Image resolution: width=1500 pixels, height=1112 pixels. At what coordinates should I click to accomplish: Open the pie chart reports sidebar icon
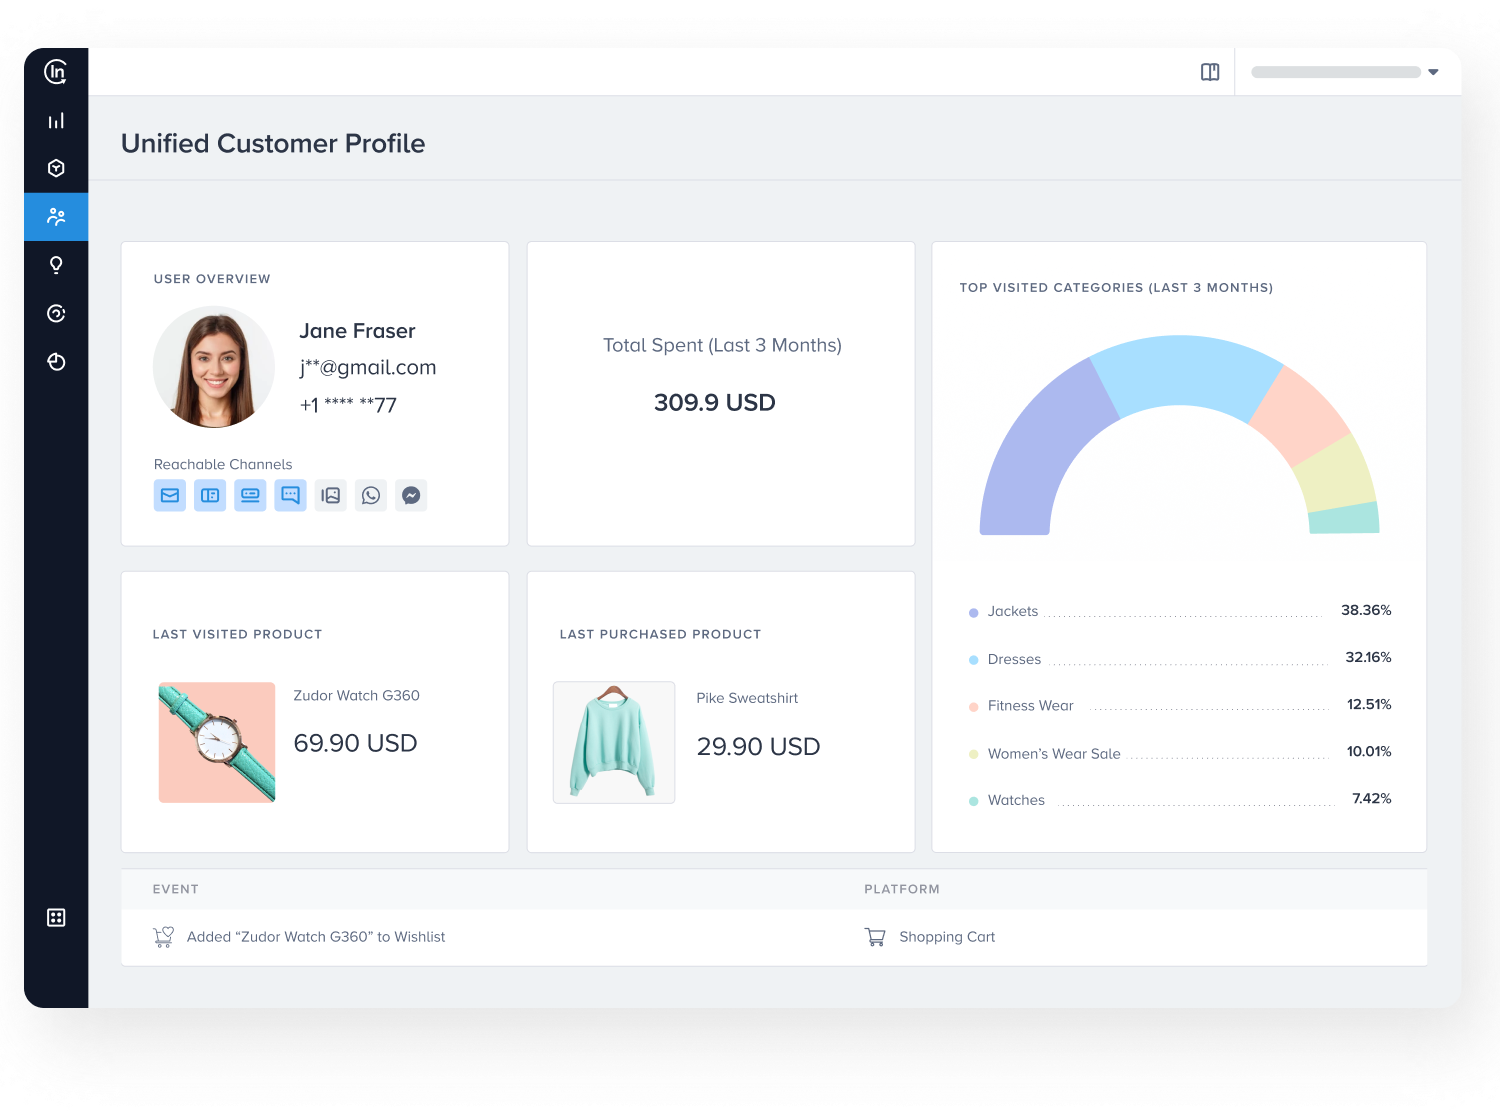coord(56,362)
